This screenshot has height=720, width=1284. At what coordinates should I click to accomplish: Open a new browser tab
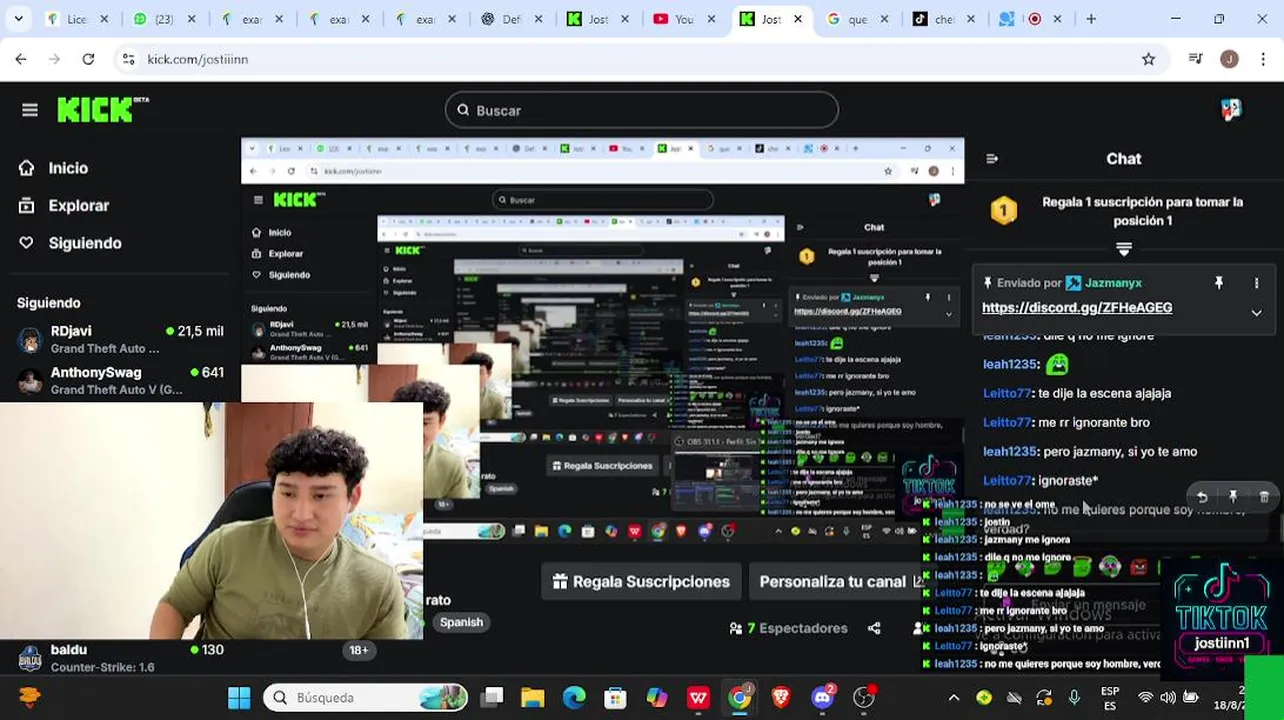(1091, 19)
